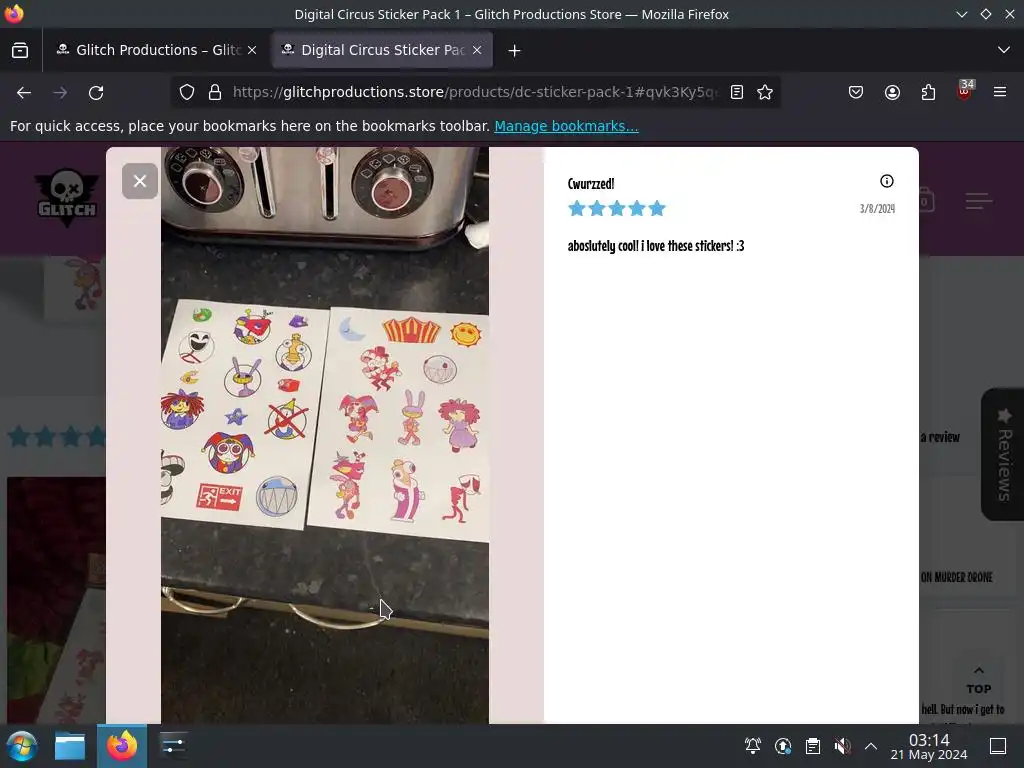The height and width of the screenshot is (768, 1024).
Task: Open the extensions panel
Action: pyautogui.click(x=928, y=93)
